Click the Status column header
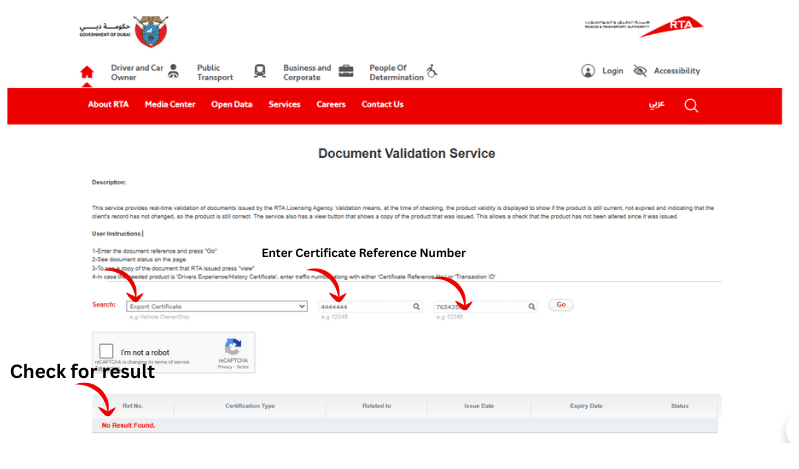Image resolution: width=799 pixels, height=469 pixels. point(680,406)
